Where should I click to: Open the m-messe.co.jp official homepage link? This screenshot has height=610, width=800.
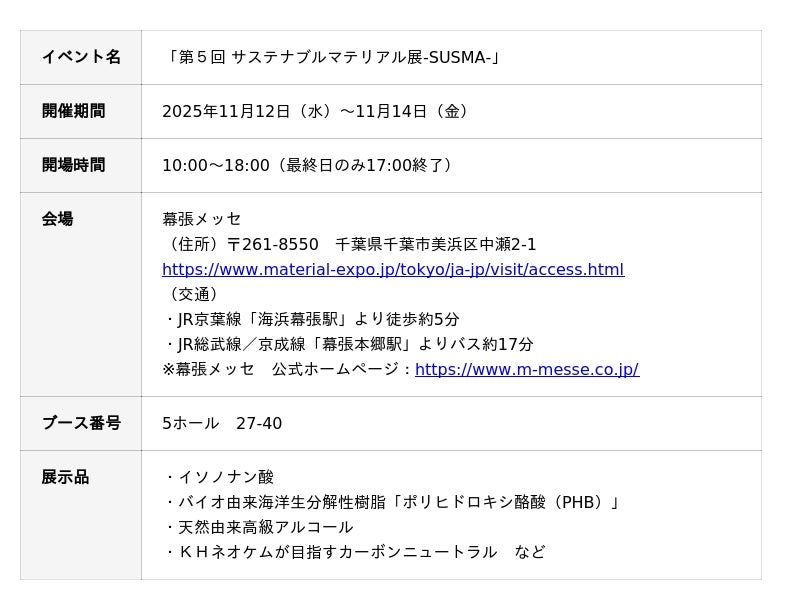[526, 370]
